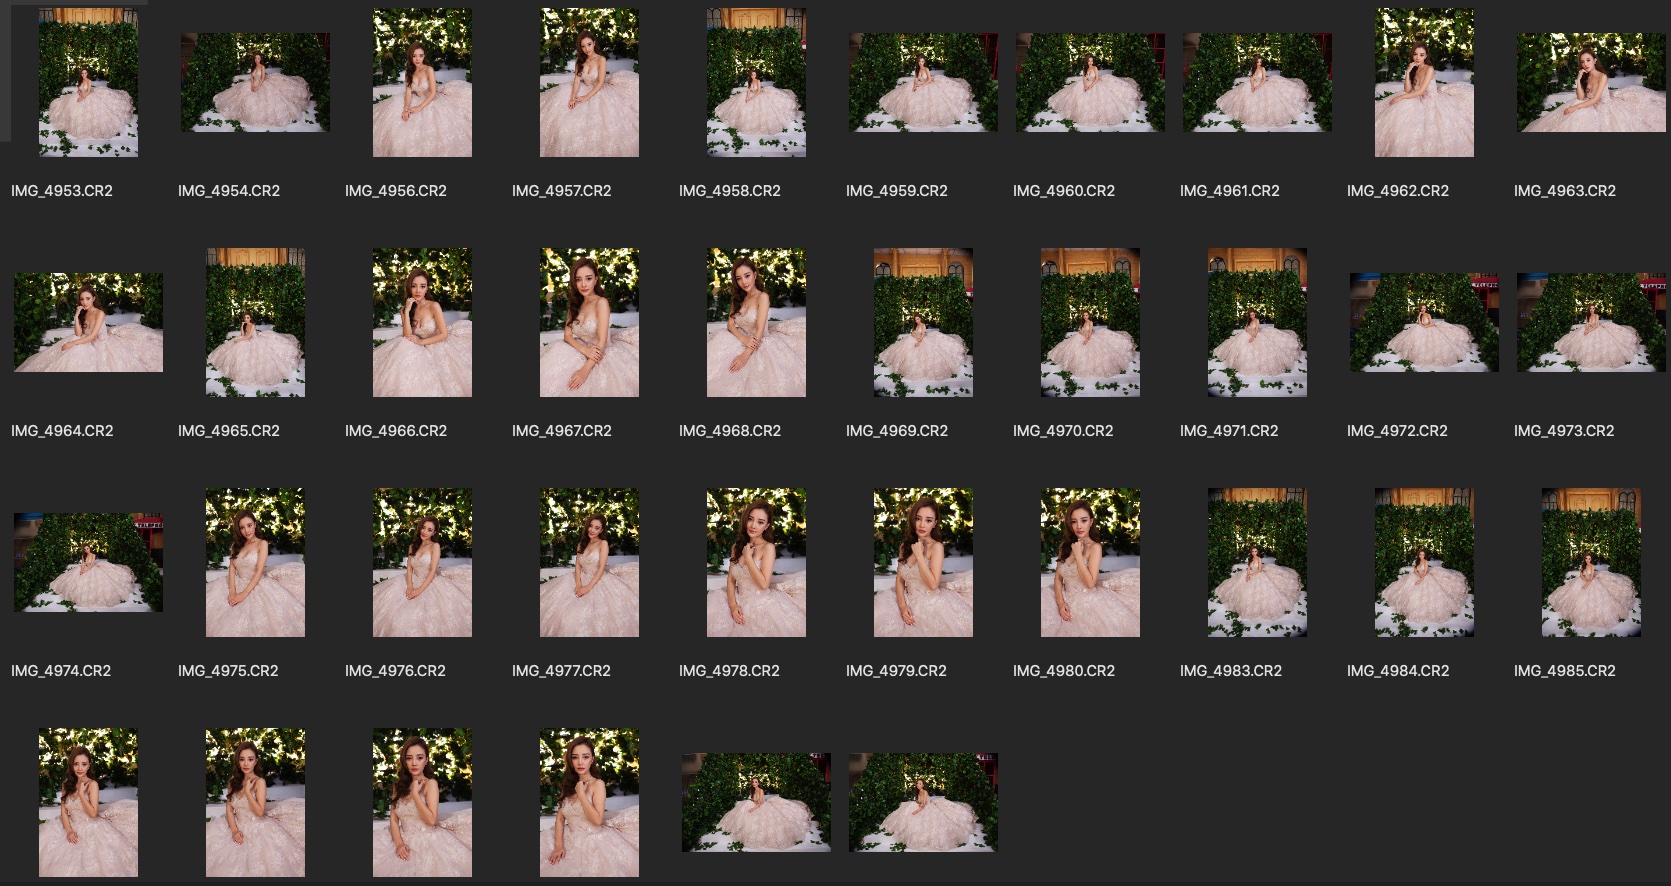Click the IMG_4954.CR2 landscape photo

coord(255,83)
